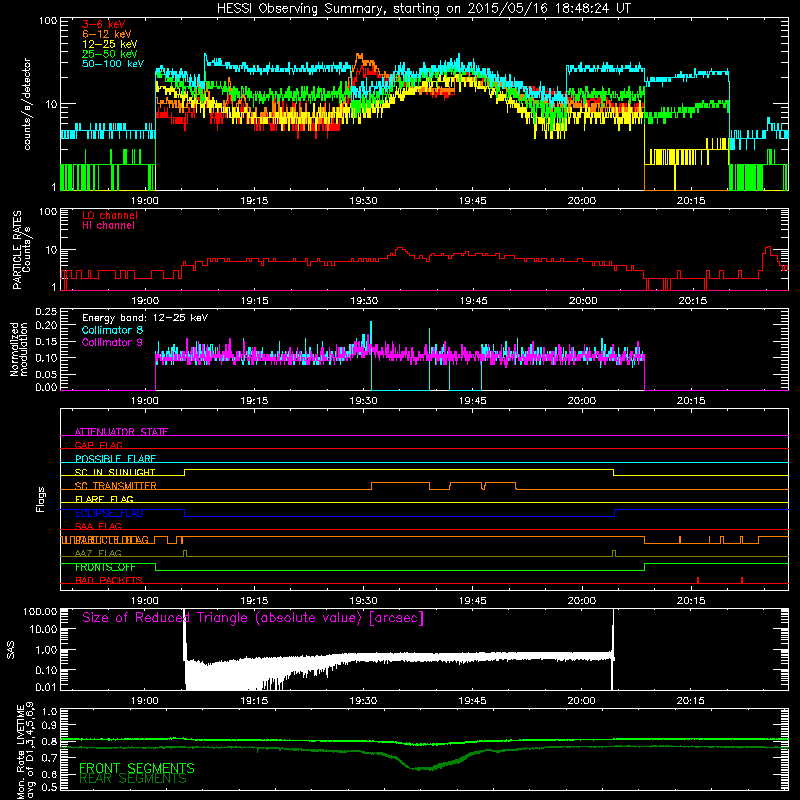Image resolution: width=800 pixels, height=800 pixels.
Task: Click the BAD_PACKETS flag label
Action: (109, 580)
